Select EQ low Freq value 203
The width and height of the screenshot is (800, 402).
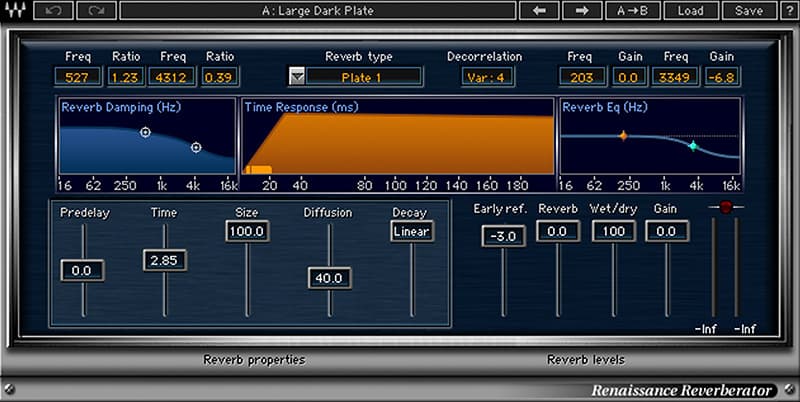(582, 77)
